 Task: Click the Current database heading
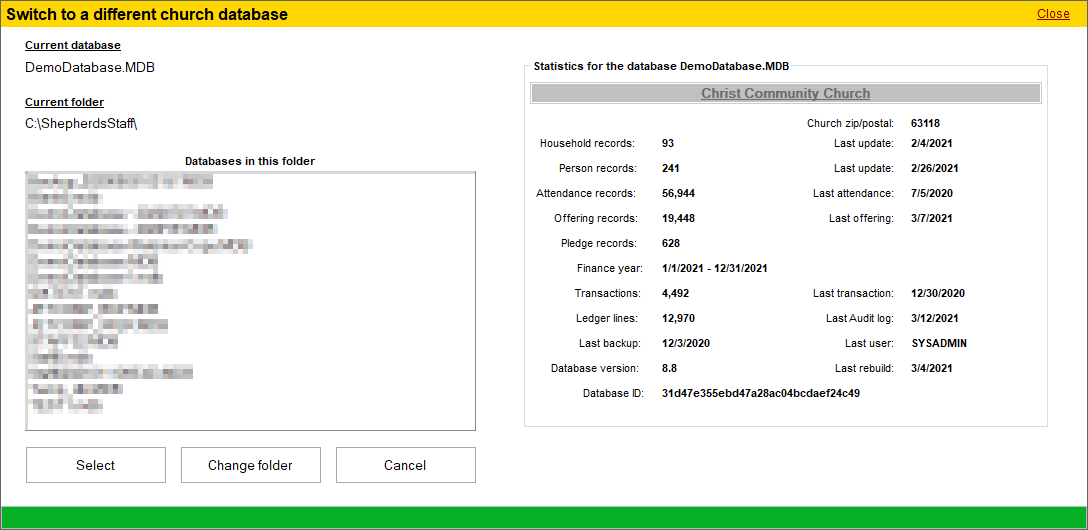(x=72, y=45)
